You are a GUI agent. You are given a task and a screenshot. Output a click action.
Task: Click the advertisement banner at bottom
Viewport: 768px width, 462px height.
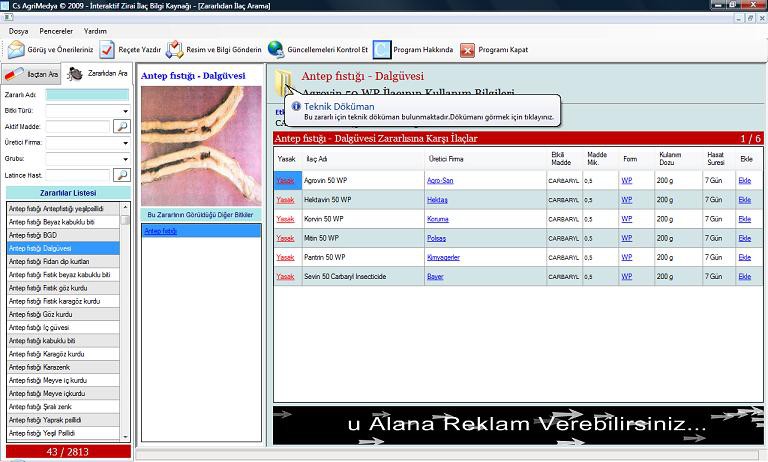click(x=518, y=425)
